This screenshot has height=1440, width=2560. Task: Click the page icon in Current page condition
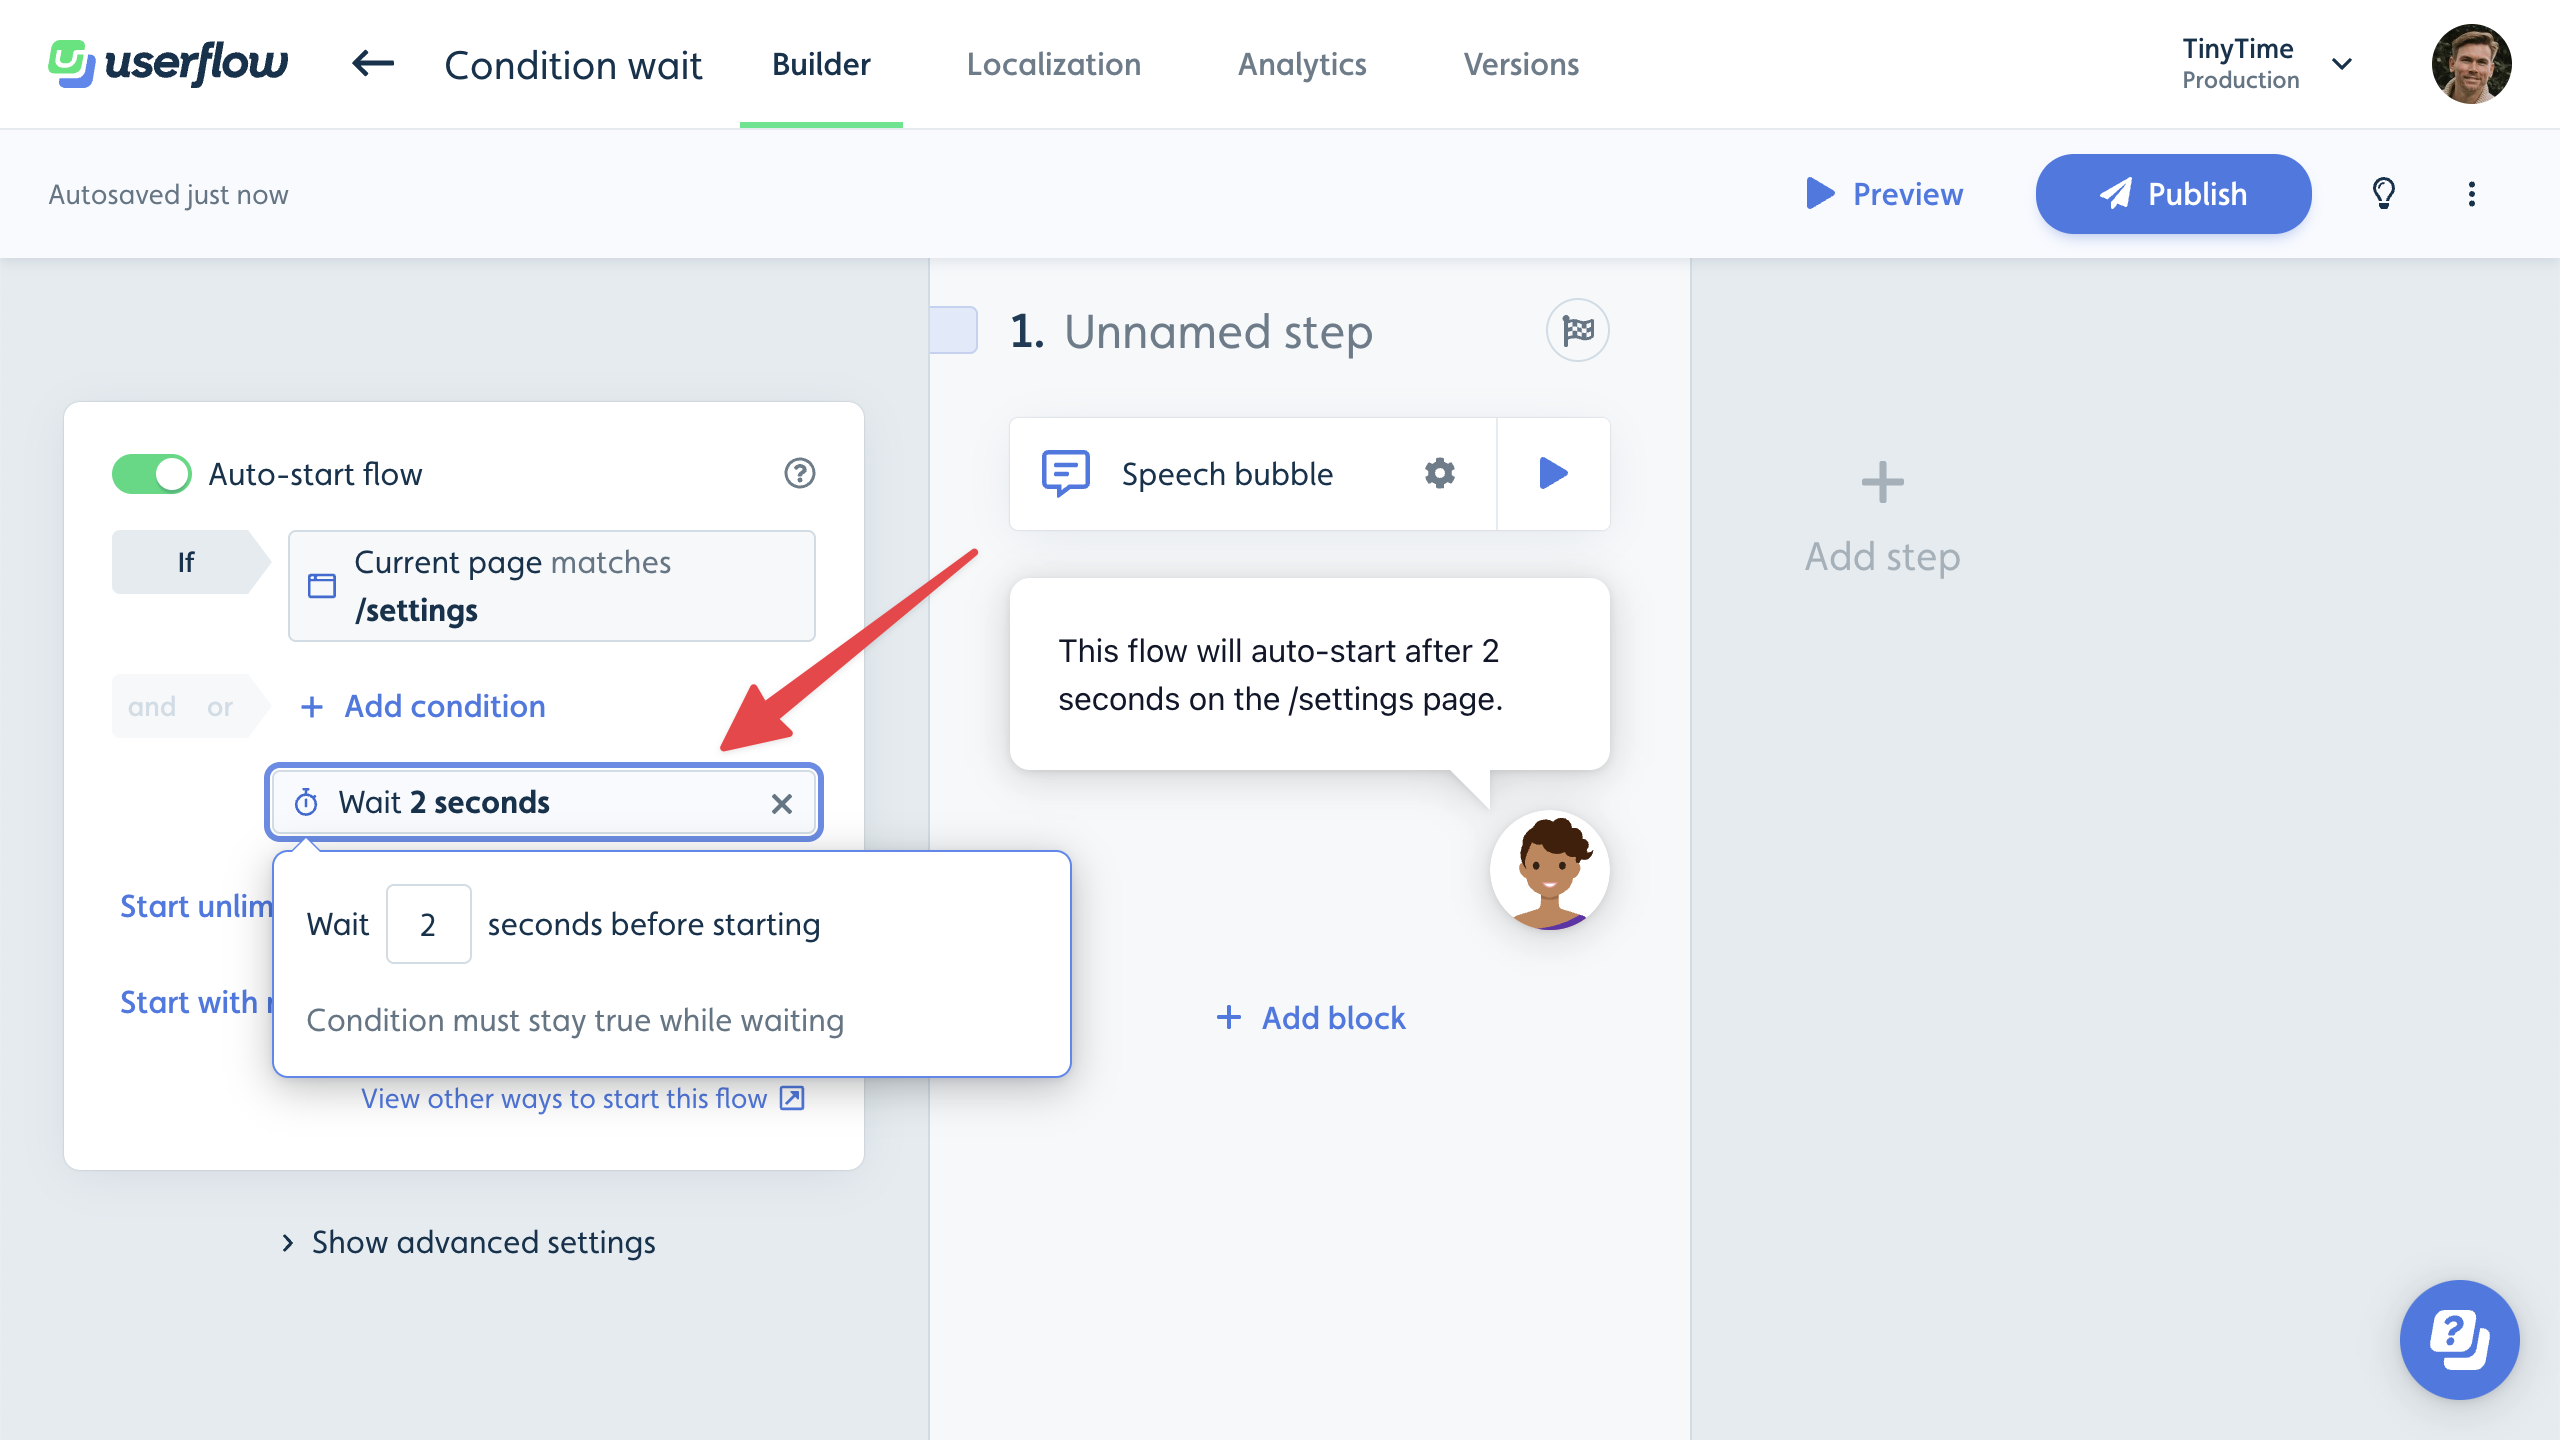tap(322, 586)
